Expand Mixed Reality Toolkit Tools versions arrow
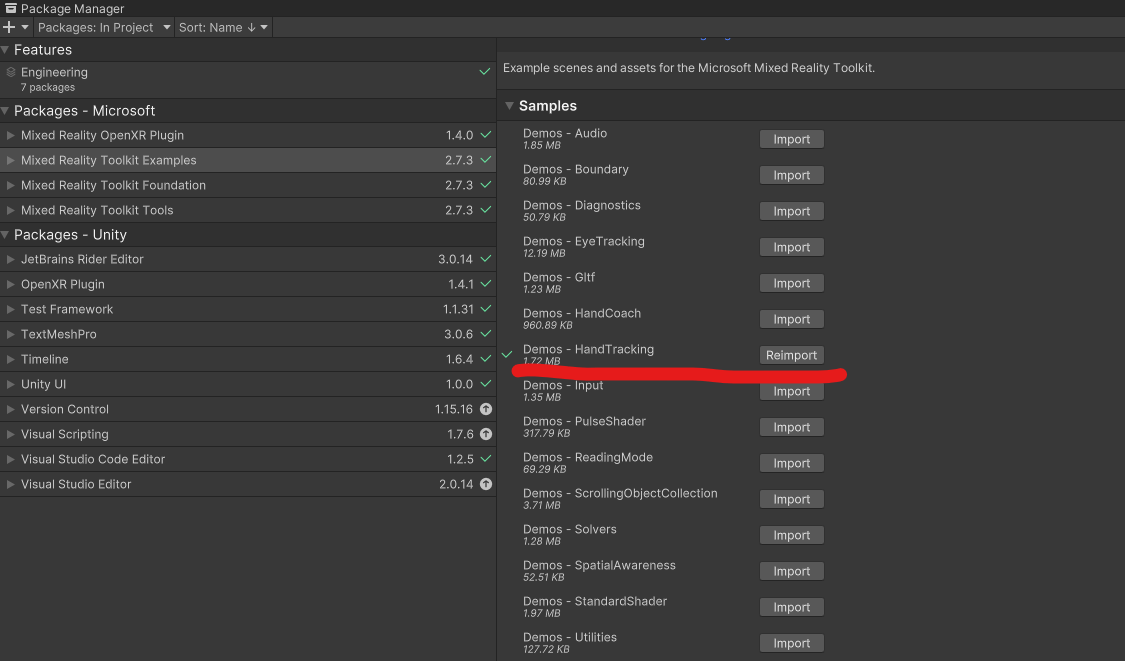The width and height of the screenshot is (1125, 661). coord(10,210)
